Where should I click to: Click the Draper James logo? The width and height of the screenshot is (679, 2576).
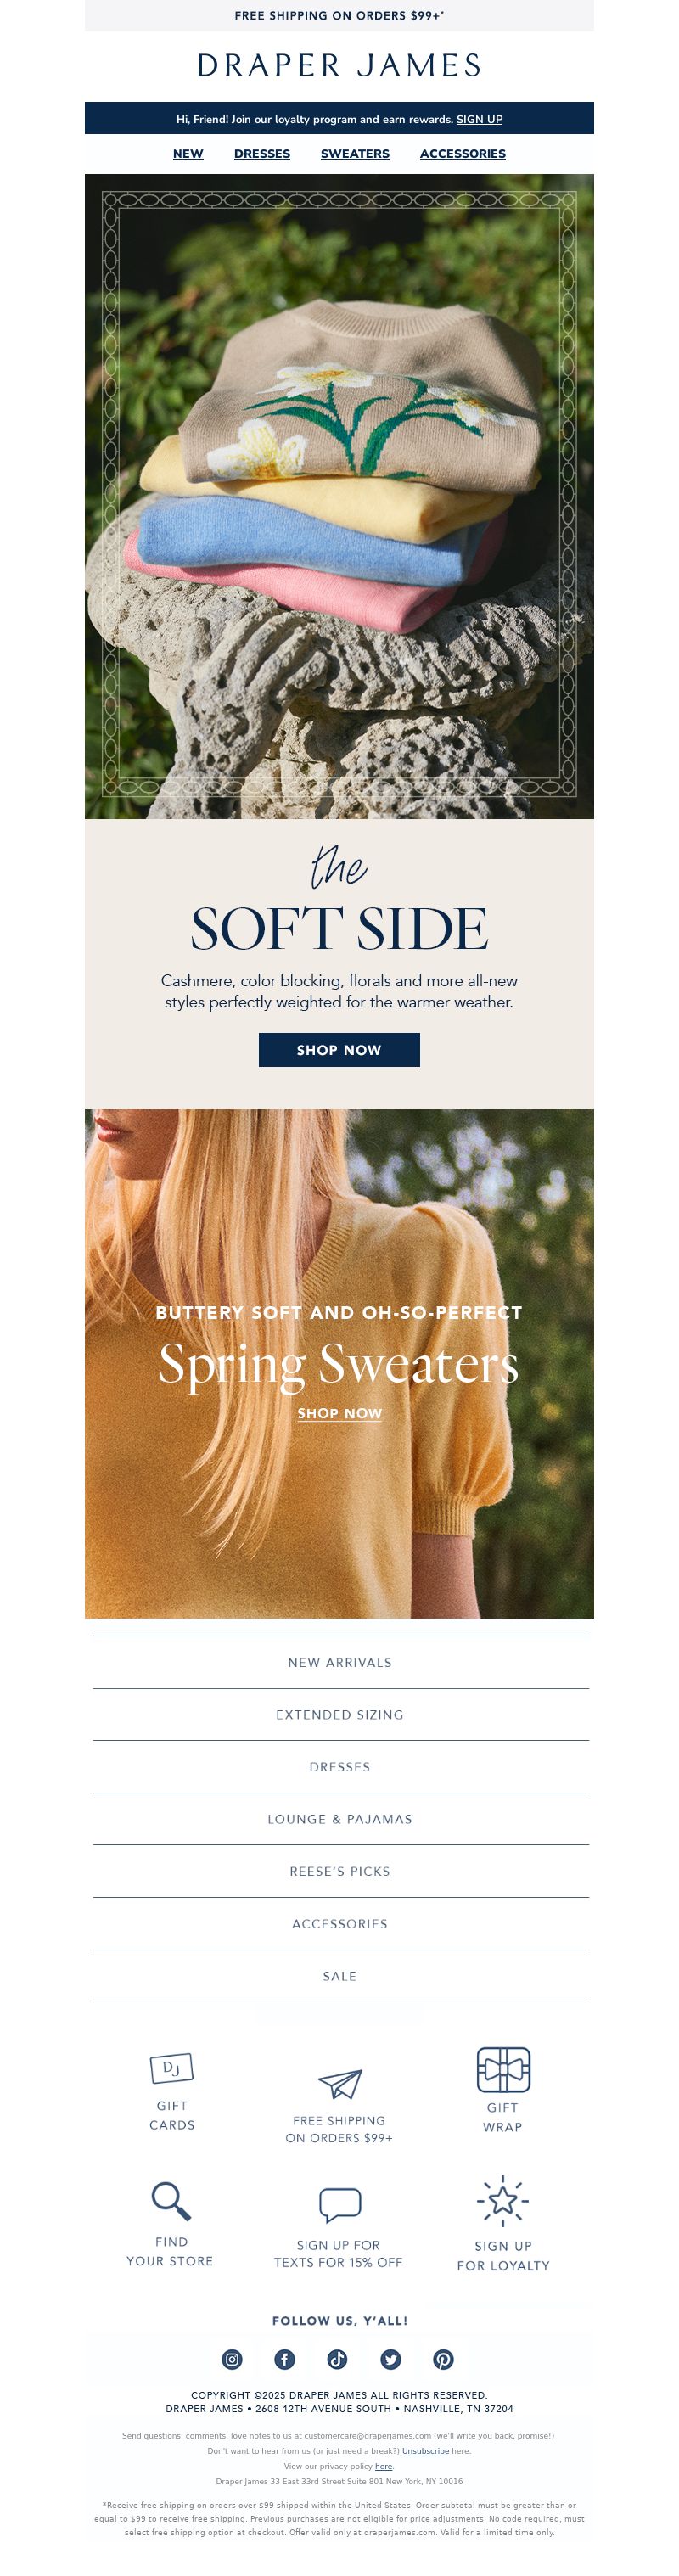(x=339, y=66)
